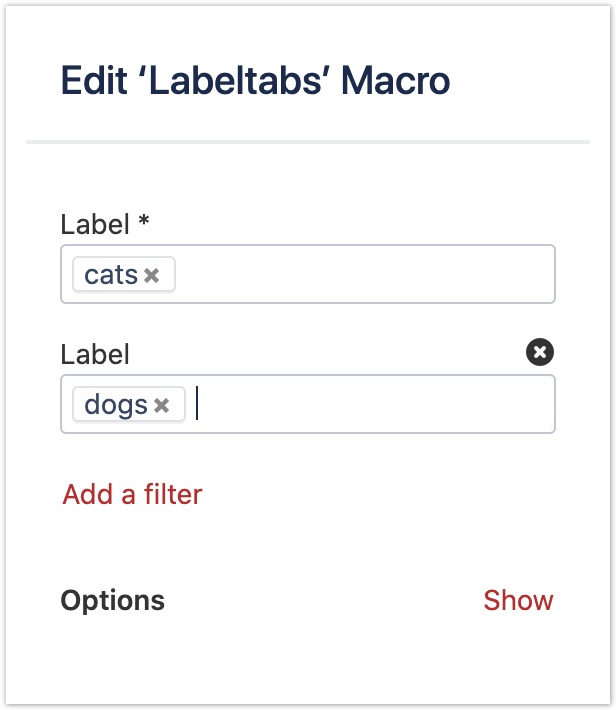Click the required 'Label *' field caption

(96, 224)
